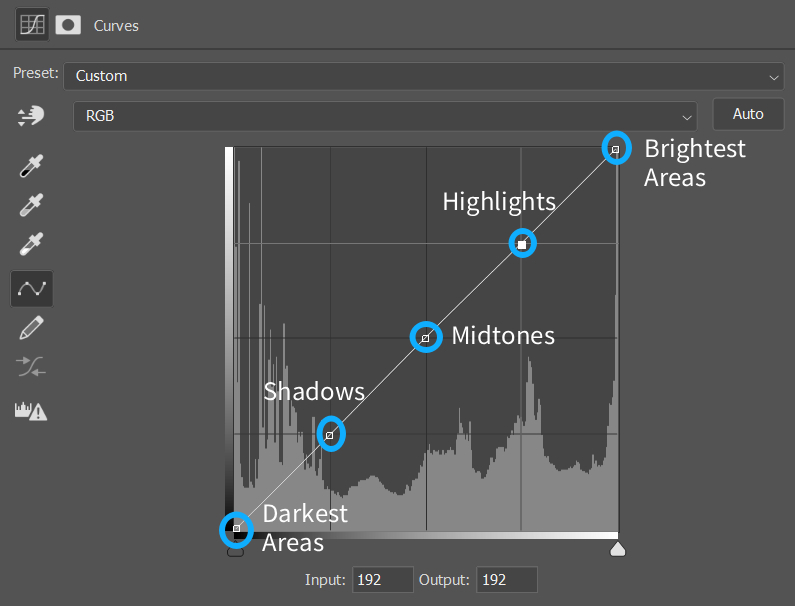Select edit points to modify curve tool
Image resolution: width=795 pixels, height=606 pixels.
[x=32, y=289]
